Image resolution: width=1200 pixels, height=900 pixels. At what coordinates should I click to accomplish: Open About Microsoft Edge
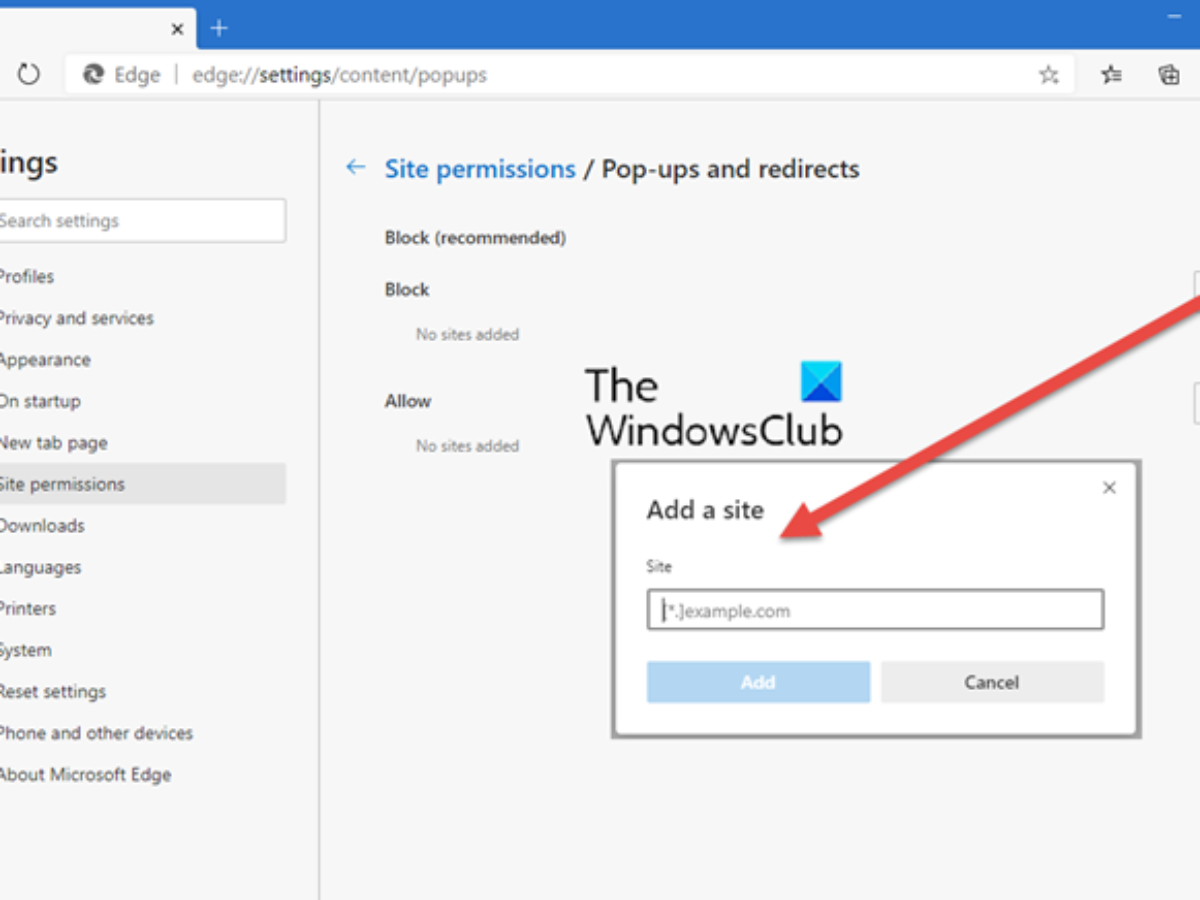coord(85,775)
